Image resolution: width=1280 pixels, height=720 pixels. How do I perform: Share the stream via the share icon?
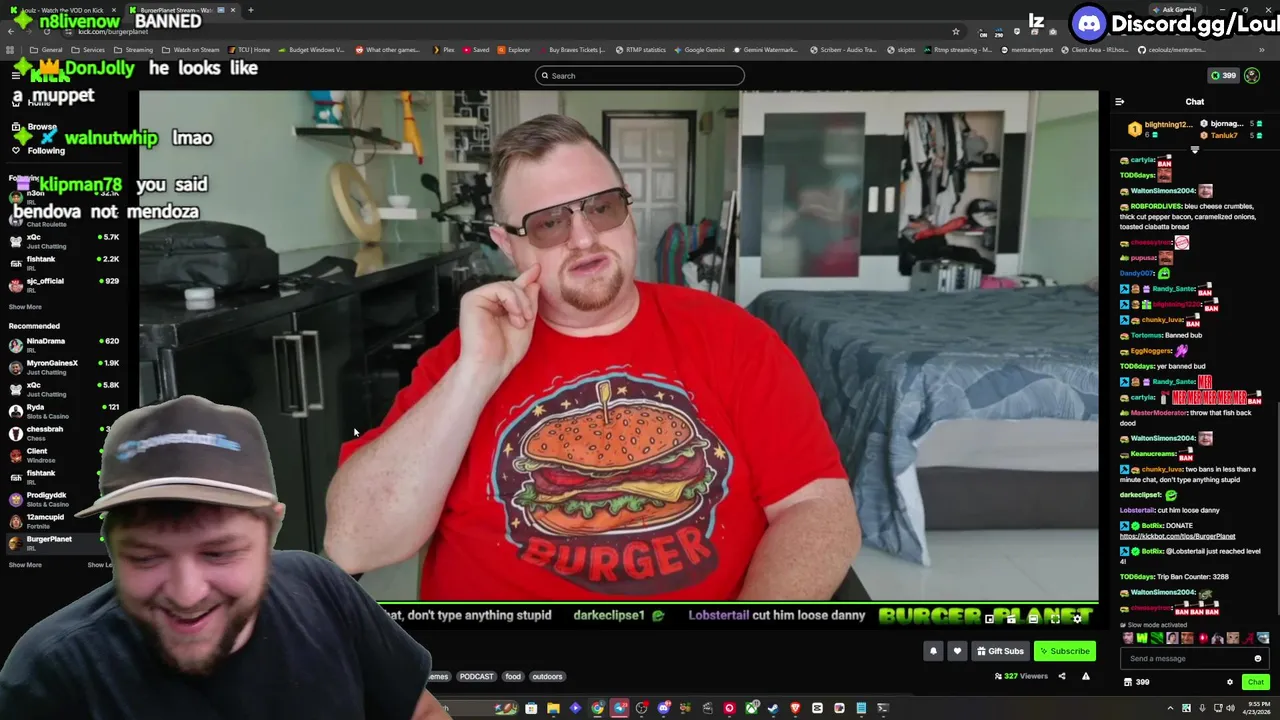pos(1062,676)
